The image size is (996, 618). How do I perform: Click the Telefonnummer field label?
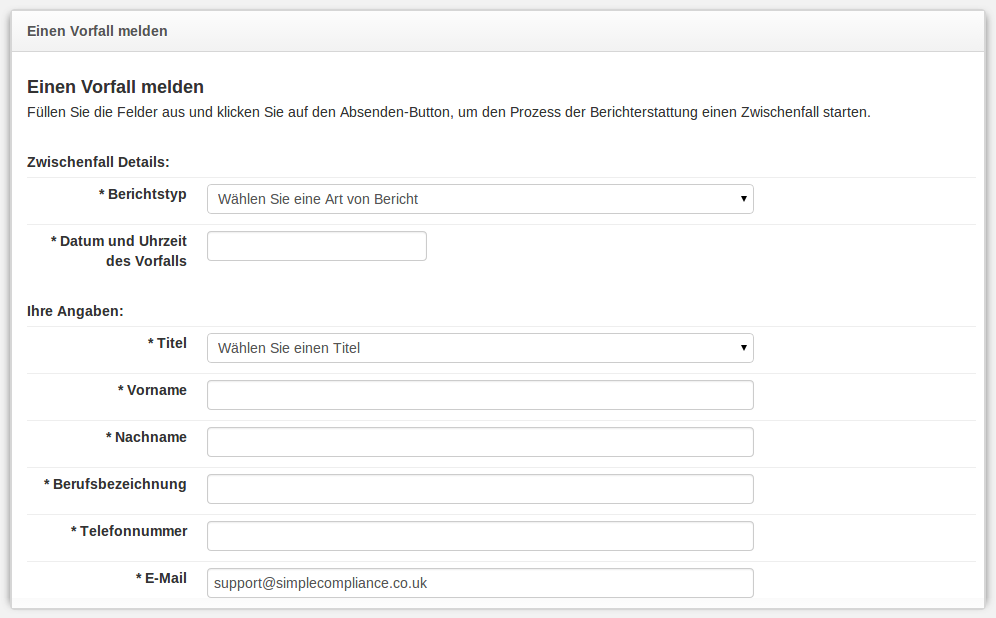pos(129,531)
